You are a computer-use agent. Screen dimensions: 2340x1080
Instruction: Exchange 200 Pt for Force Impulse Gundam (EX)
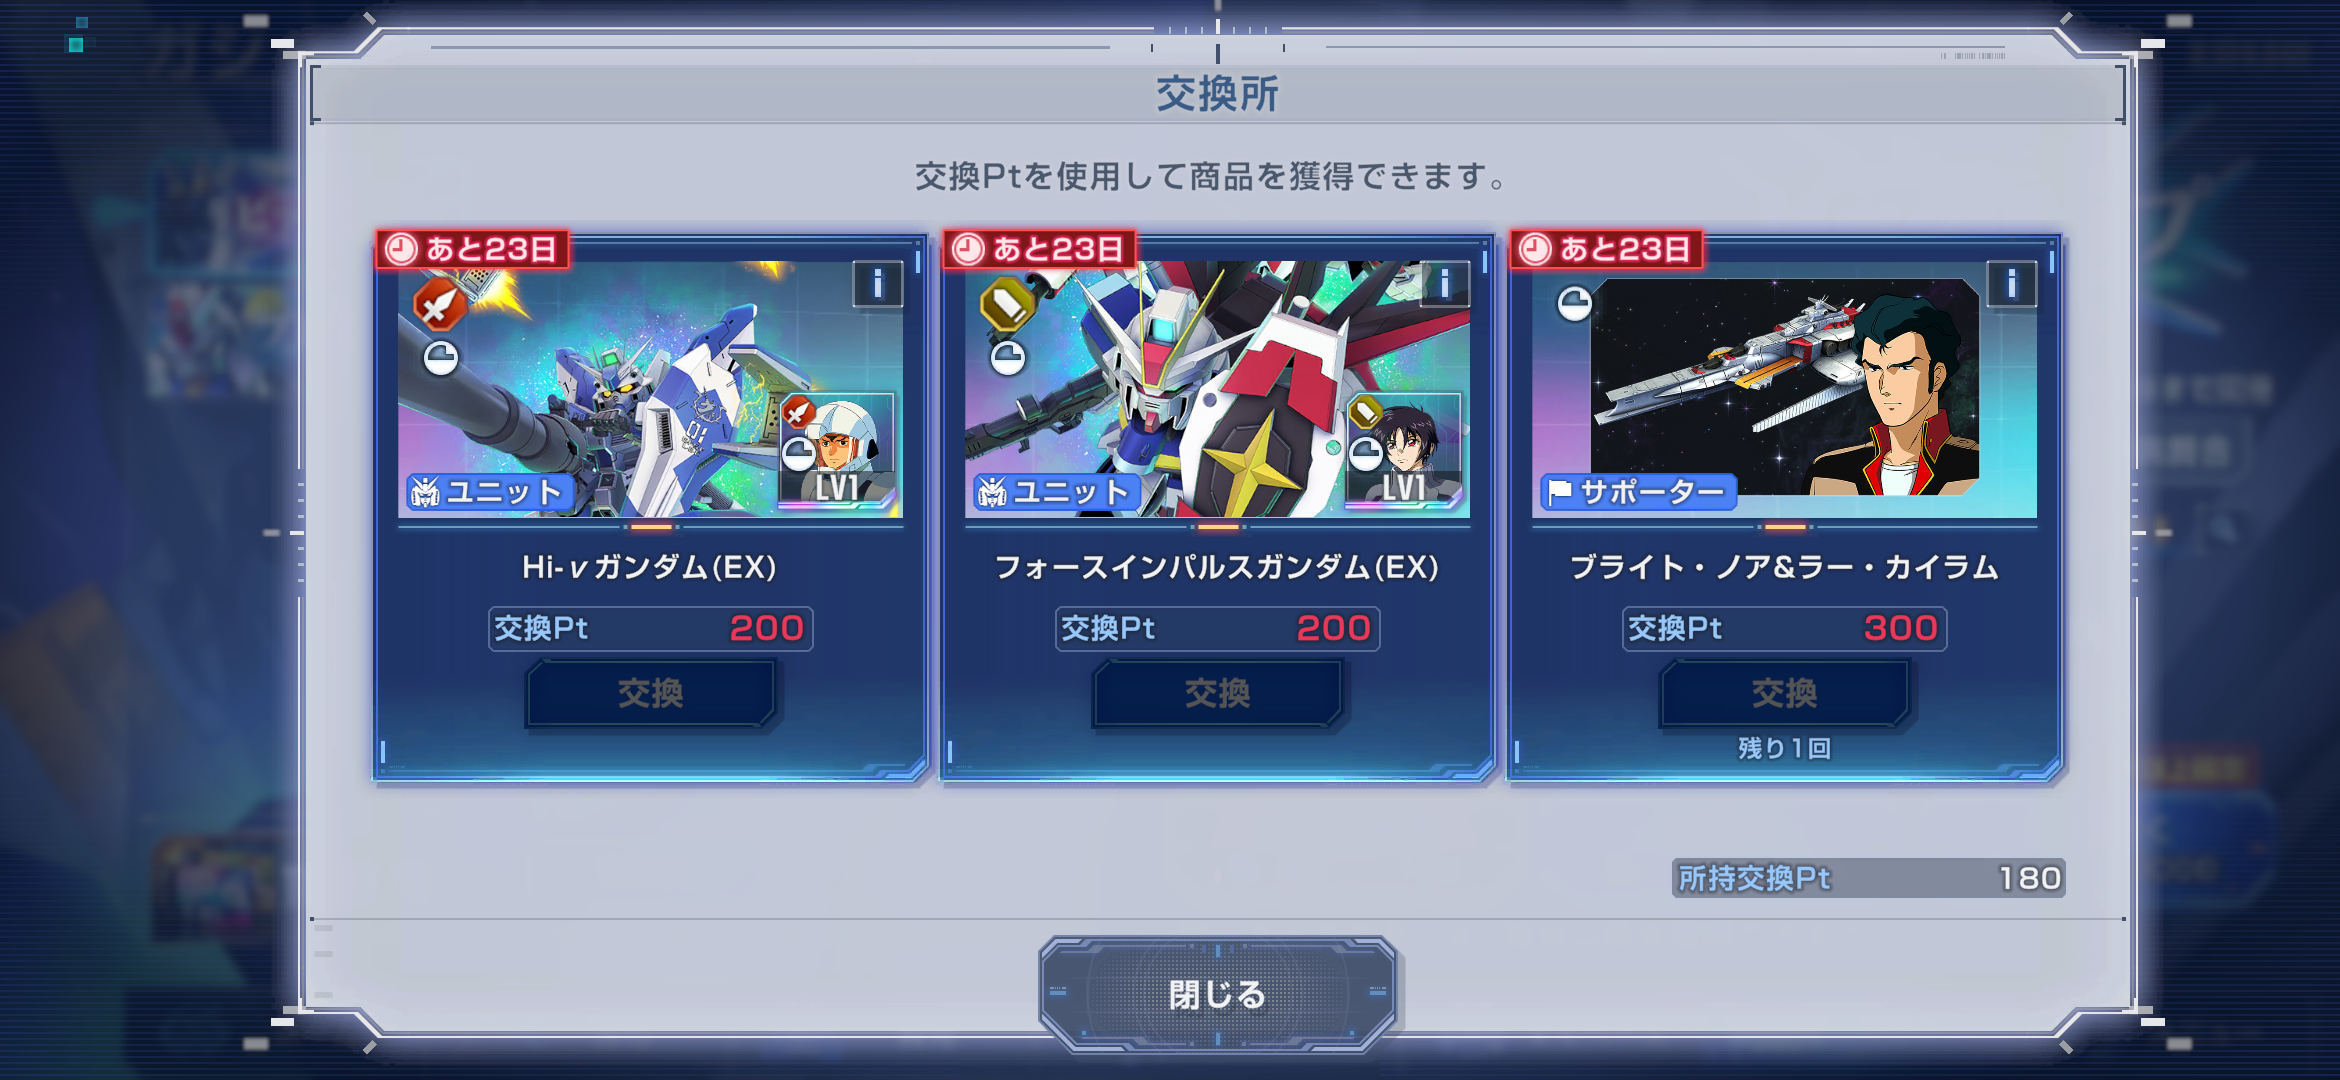coord(1218,693)
